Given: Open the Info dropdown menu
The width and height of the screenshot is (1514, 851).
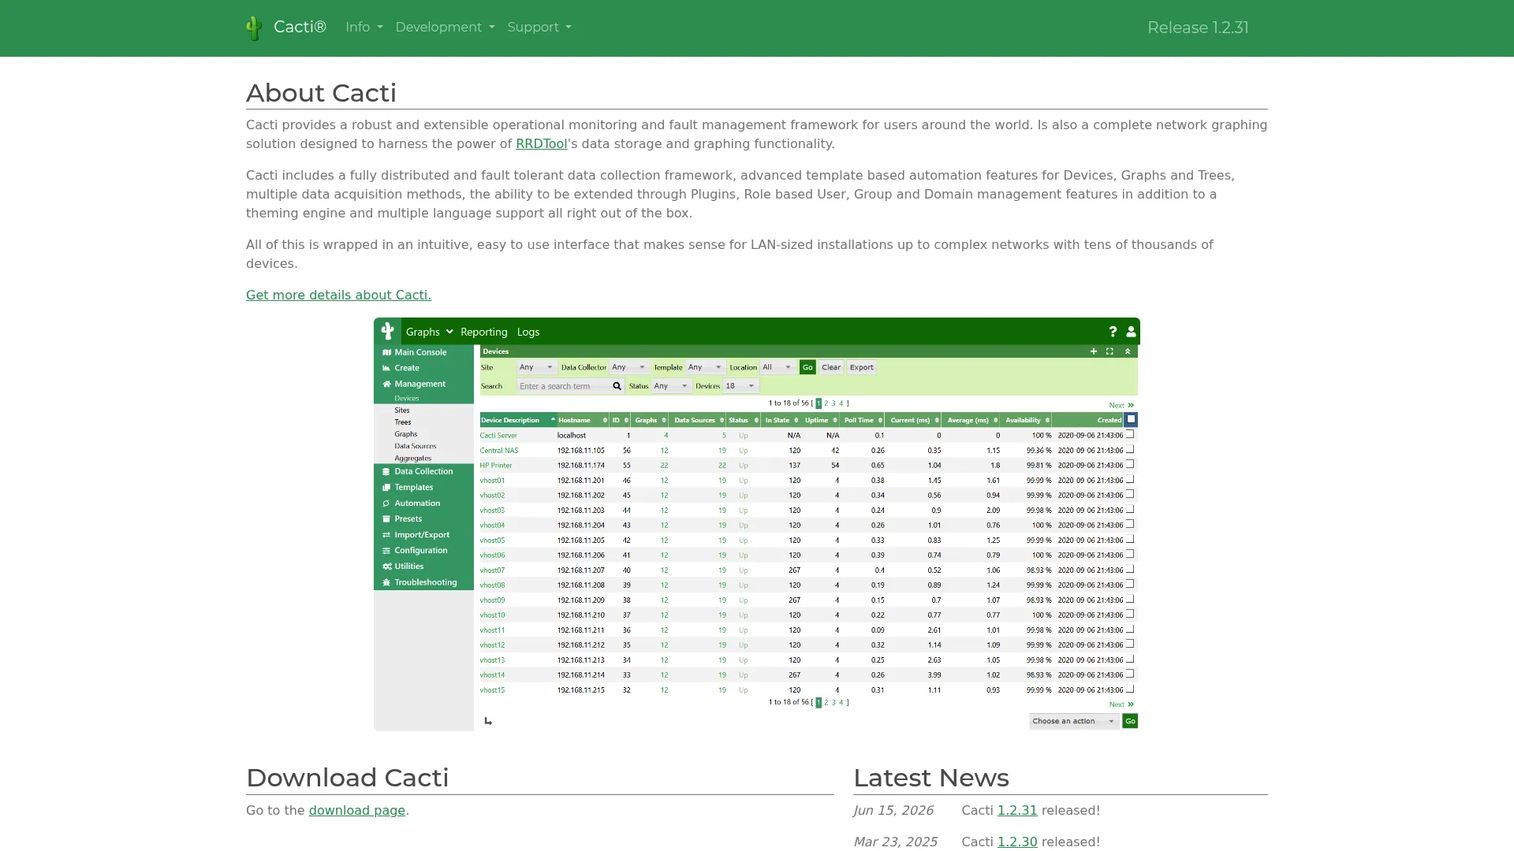Looking at the screenshot, I should [364, 27].
